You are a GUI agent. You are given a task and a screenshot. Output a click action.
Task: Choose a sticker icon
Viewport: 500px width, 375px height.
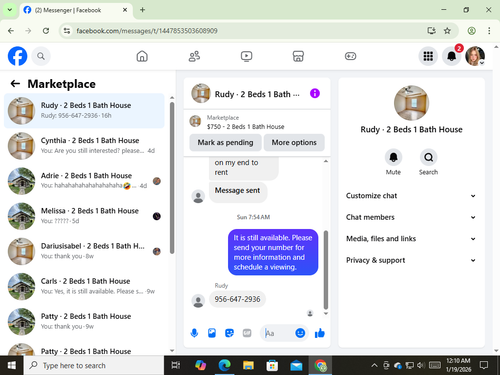229,333
